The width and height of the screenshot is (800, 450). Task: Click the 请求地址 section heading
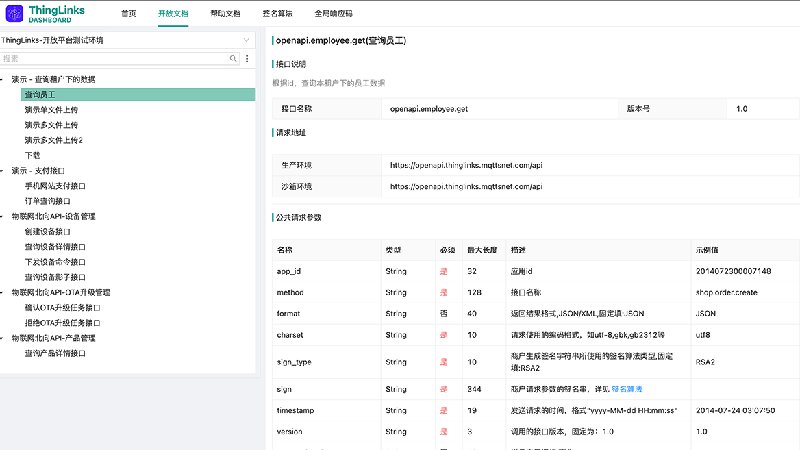tap(291, 132)
